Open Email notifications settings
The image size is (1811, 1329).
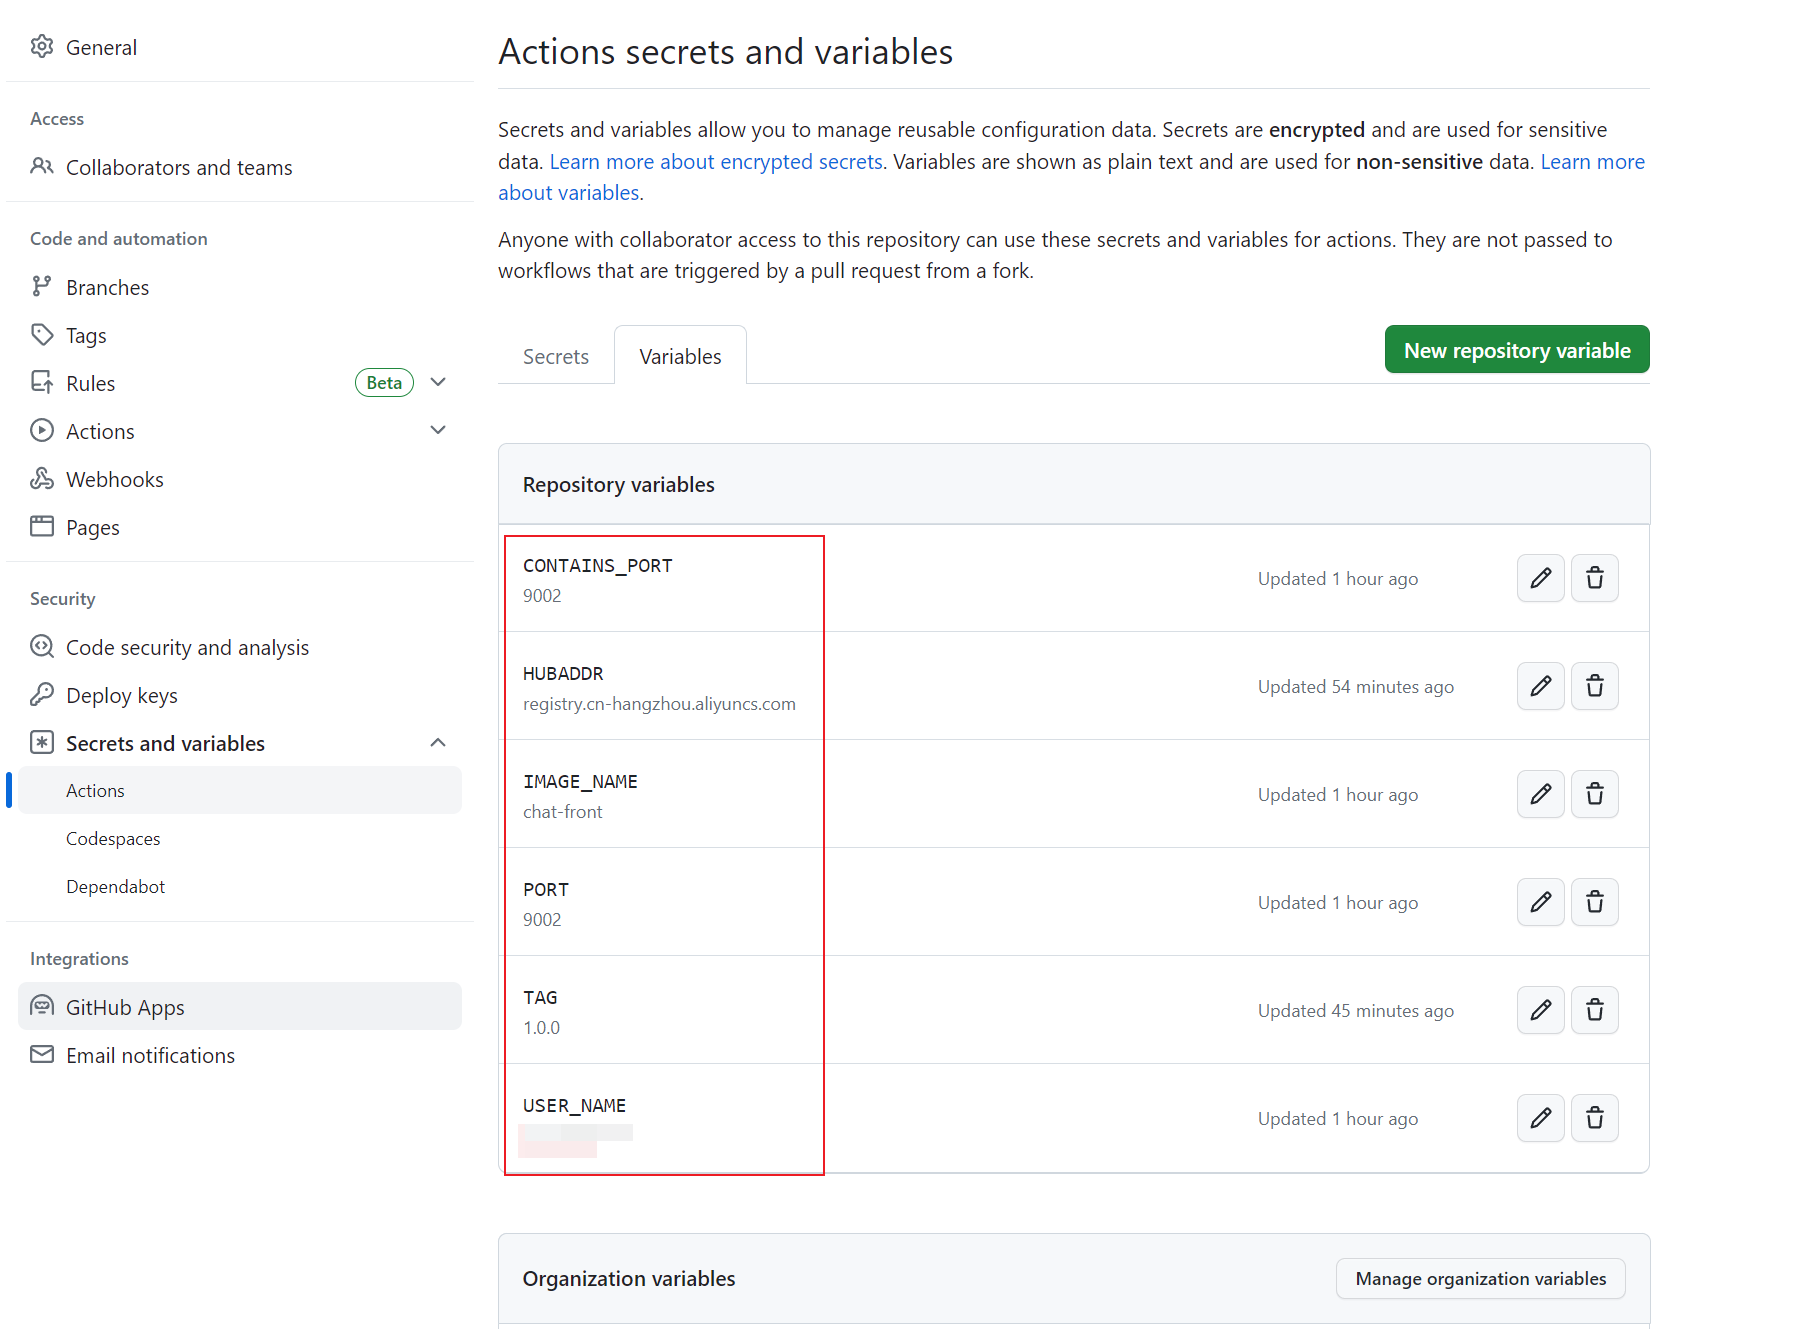[240, 1055]
